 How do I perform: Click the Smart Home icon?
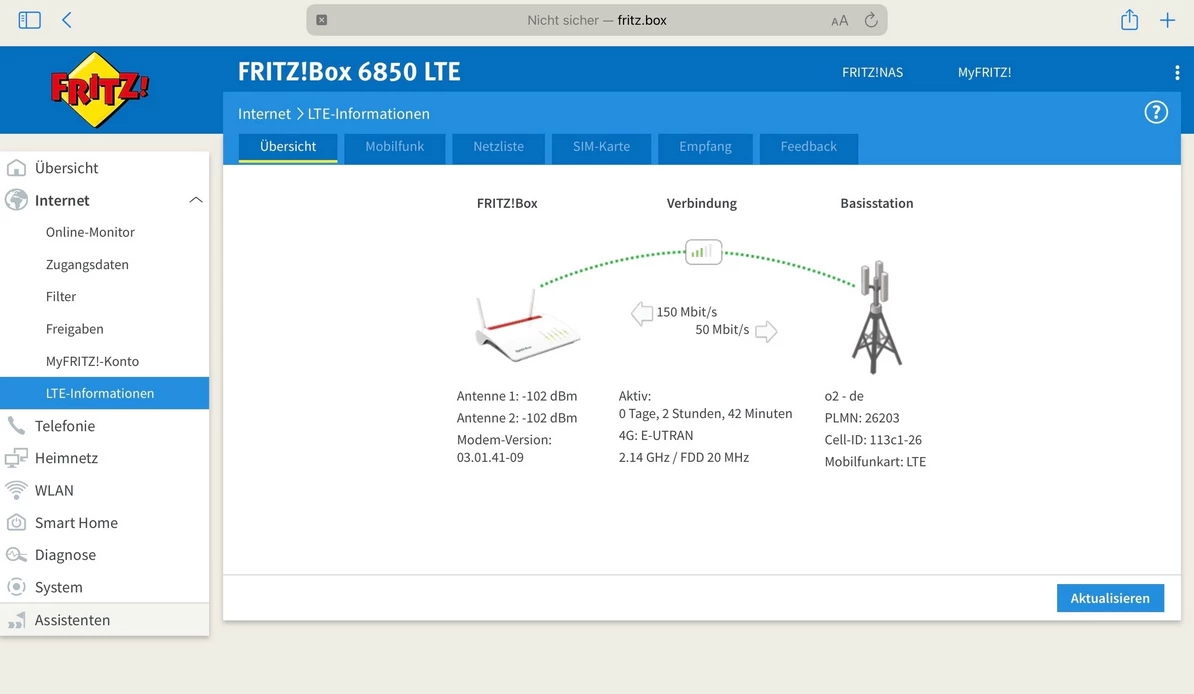point(16,523)
